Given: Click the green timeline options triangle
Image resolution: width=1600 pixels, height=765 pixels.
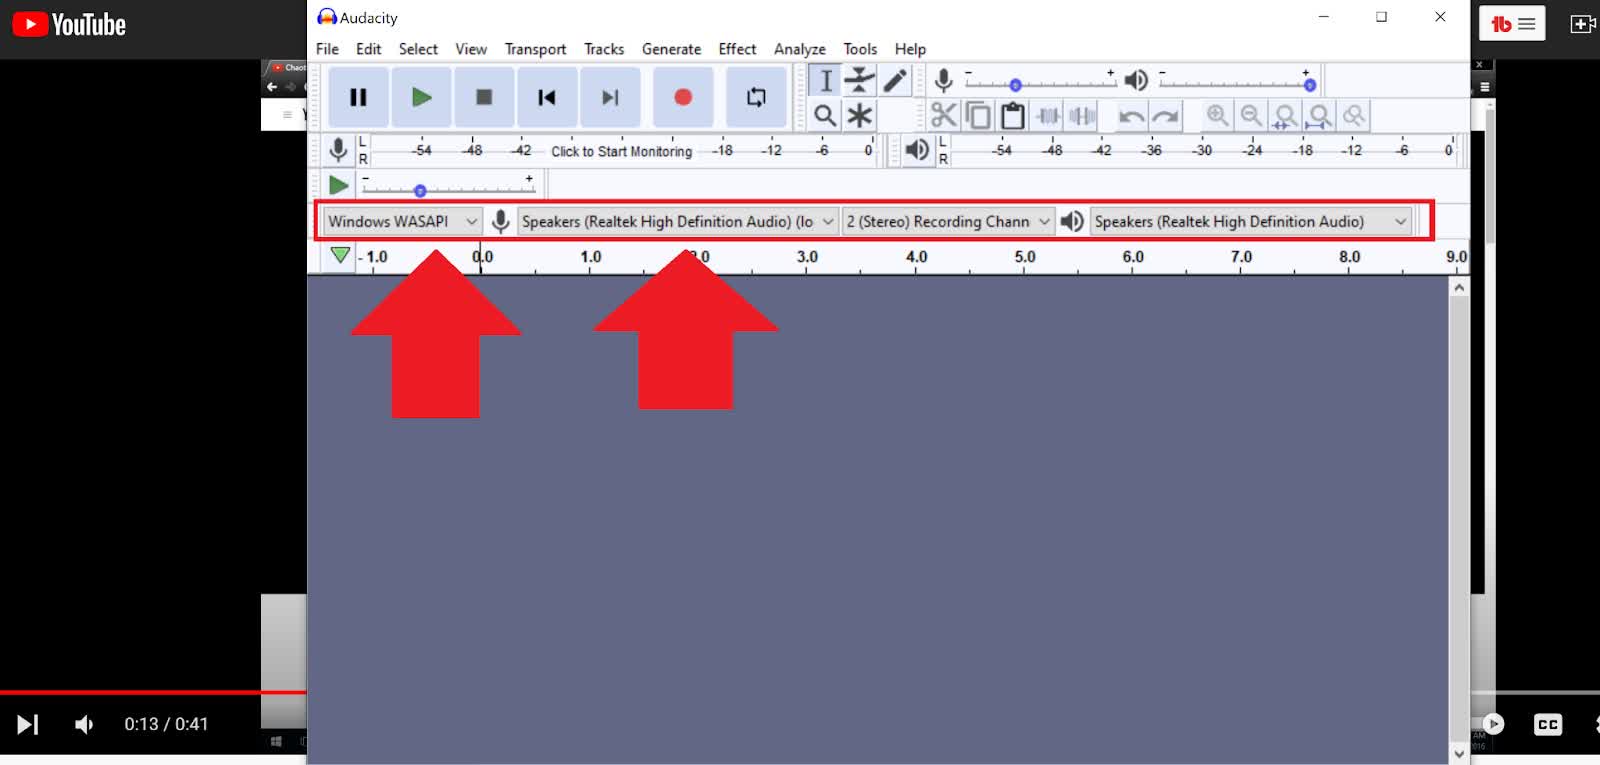Looking at the screenshot, I should coord(340,255).
